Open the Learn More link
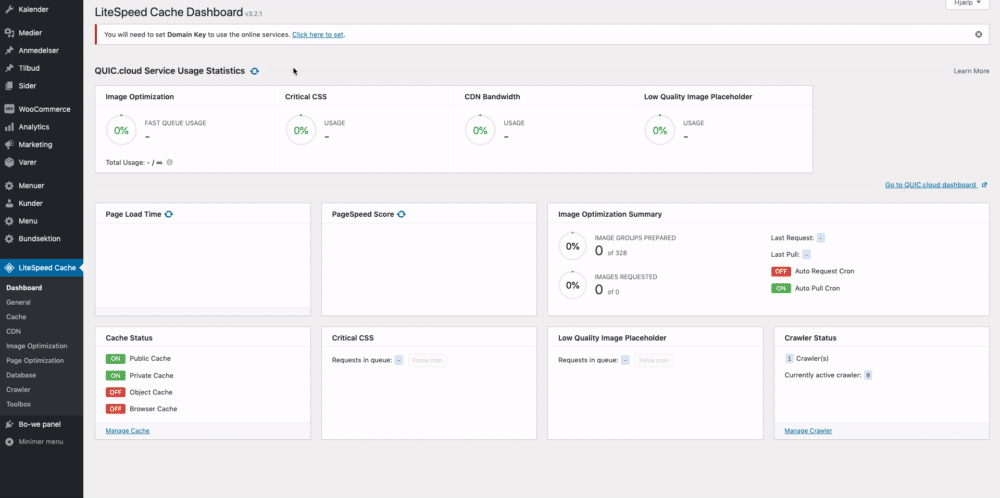This screenshot has width=1000, height=498. 971,71
